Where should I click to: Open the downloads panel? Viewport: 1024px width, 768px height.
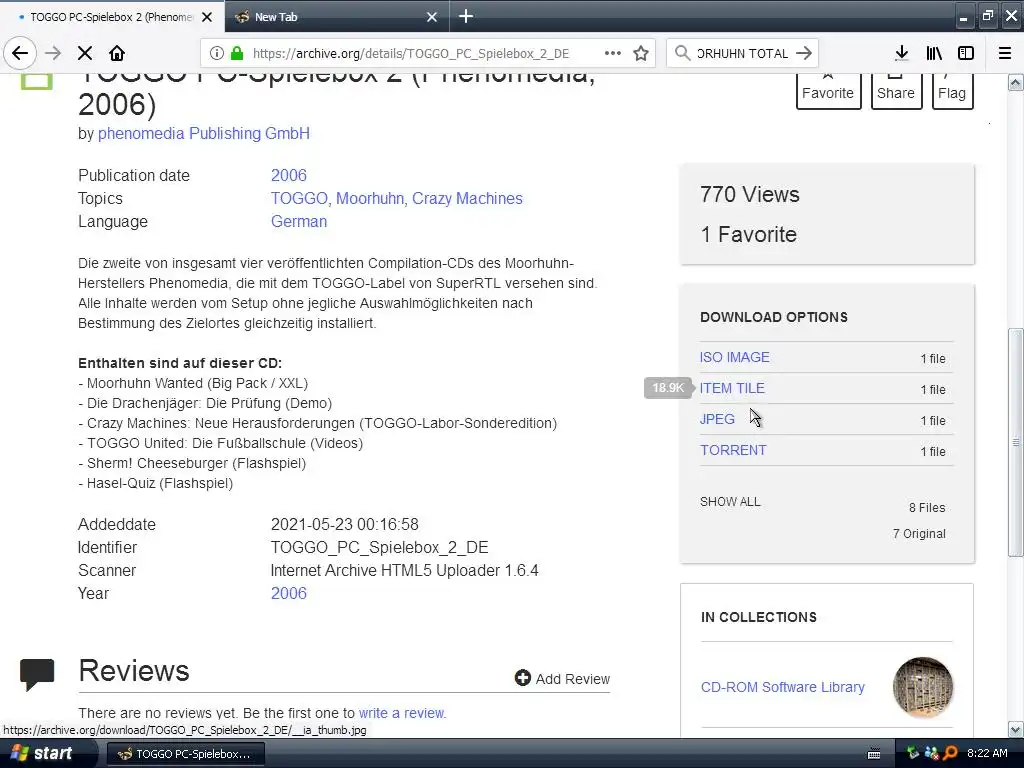point(901,53)
